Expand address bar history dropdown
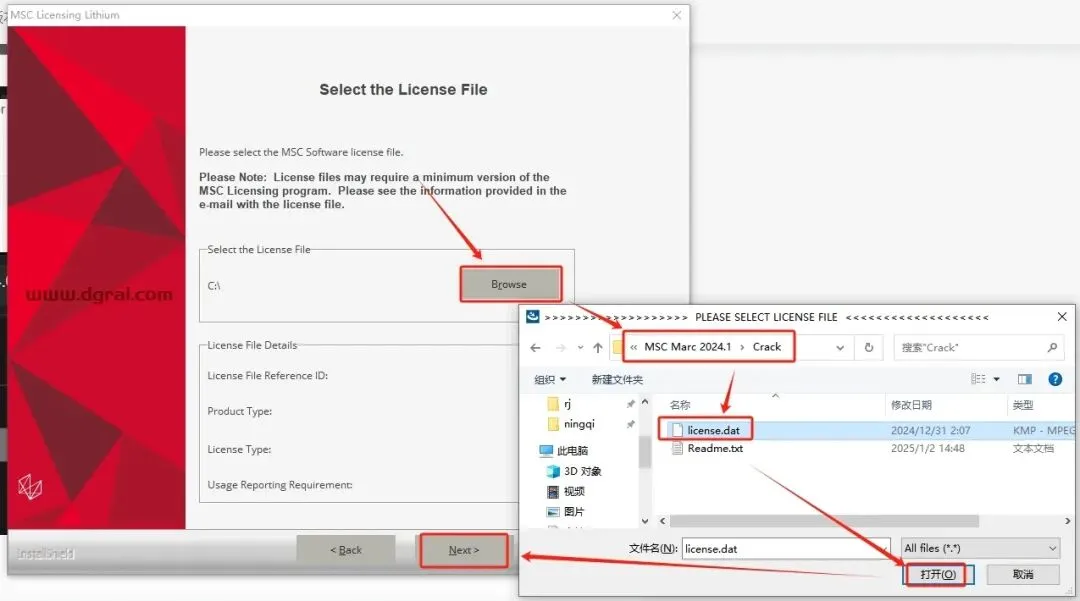1080x601 pixels. pyautogui.click(x=840, y=348)
